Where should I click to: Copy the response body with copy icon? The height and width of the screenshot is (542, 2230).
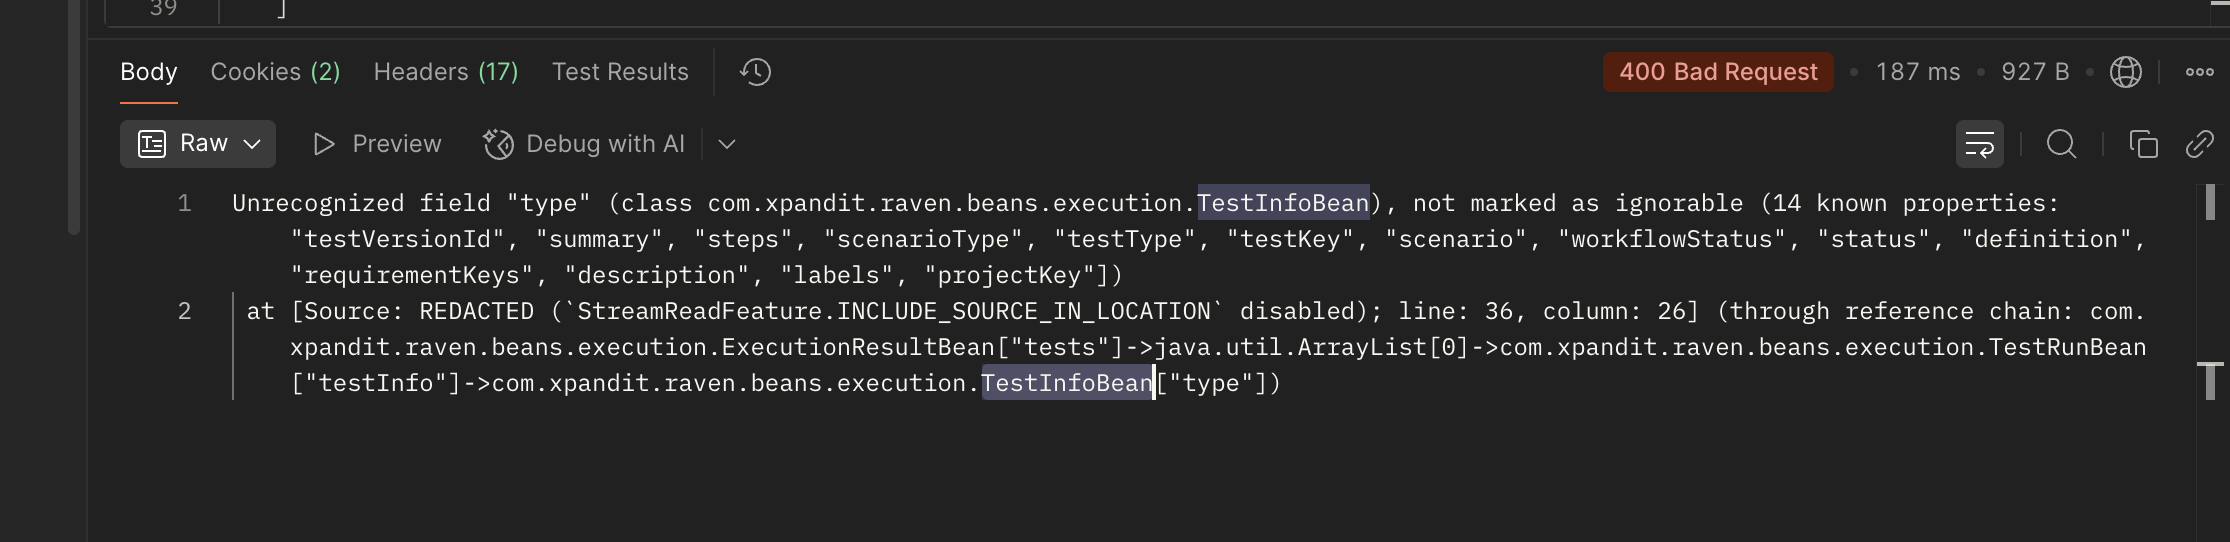[2143, 144]
